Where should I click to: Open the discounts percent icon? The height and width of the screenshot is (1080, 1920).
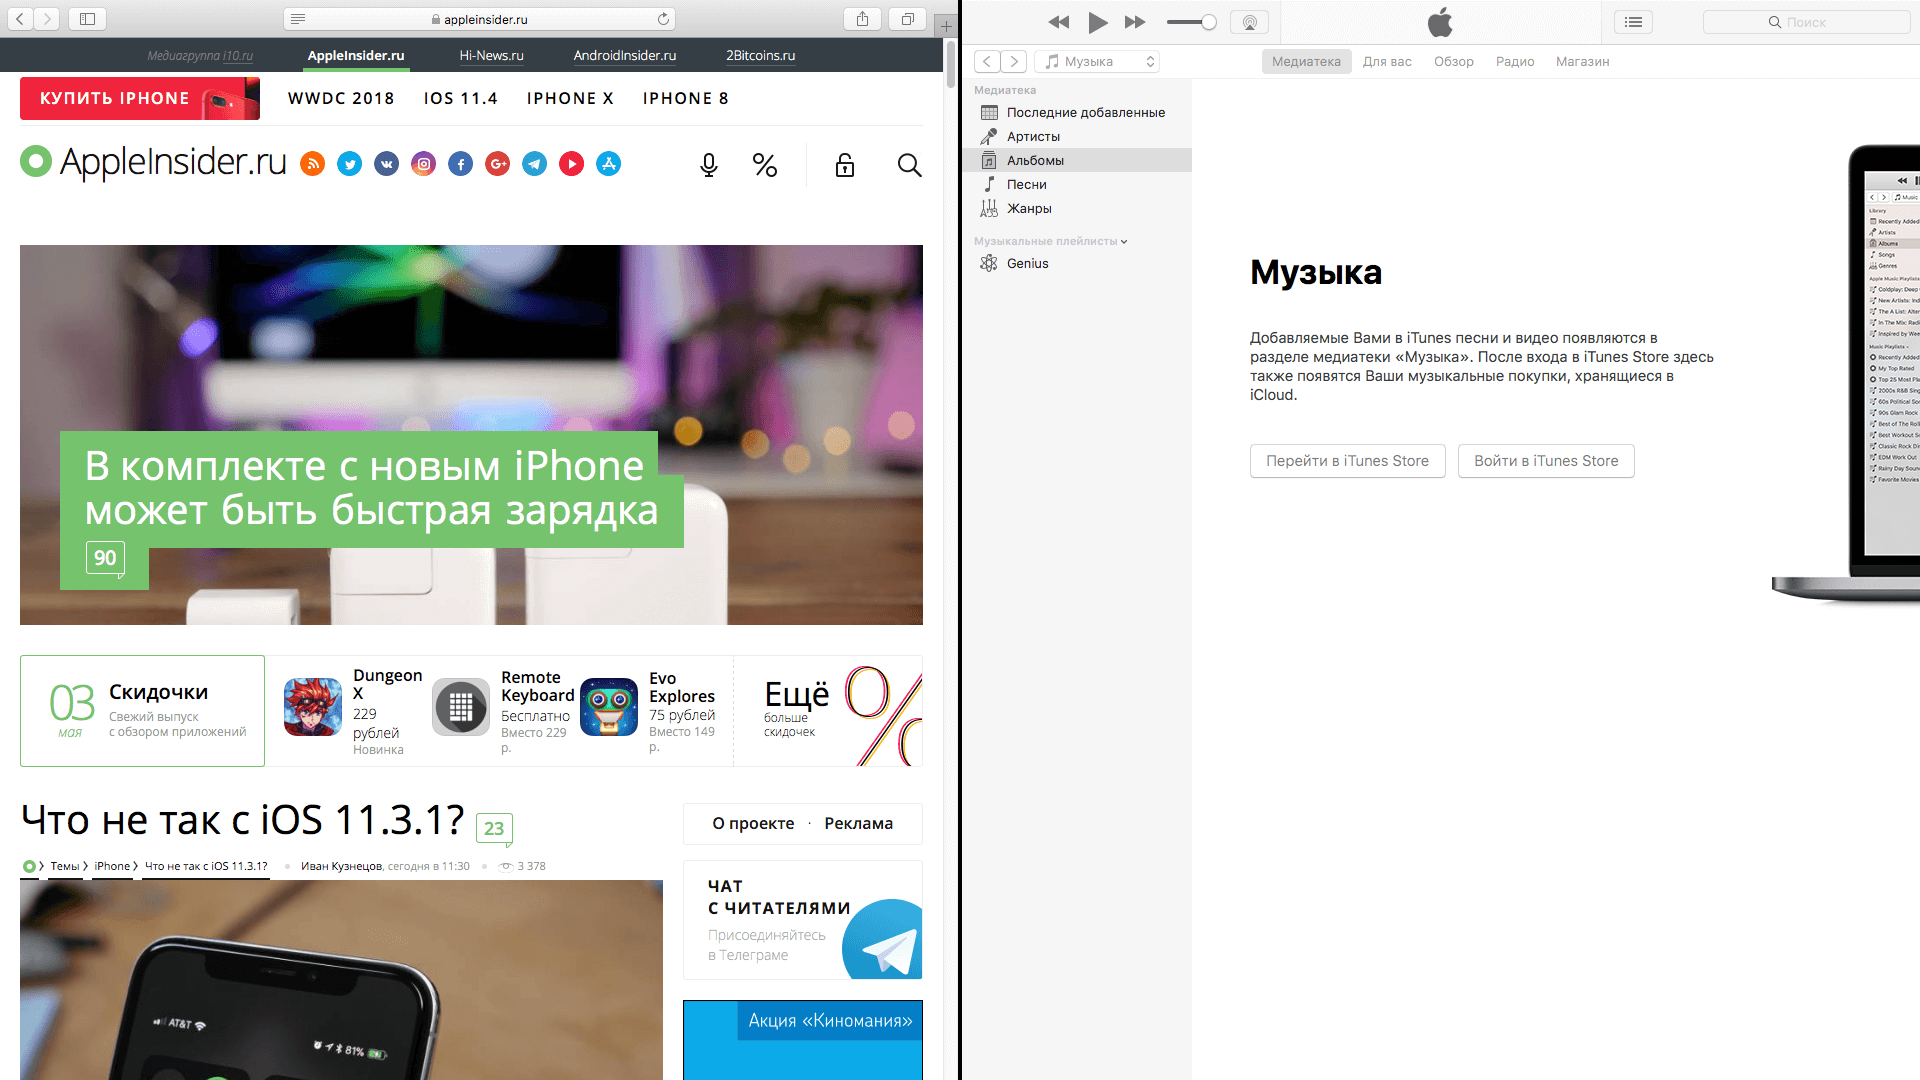pyautogui.click(x=765, y=165)
